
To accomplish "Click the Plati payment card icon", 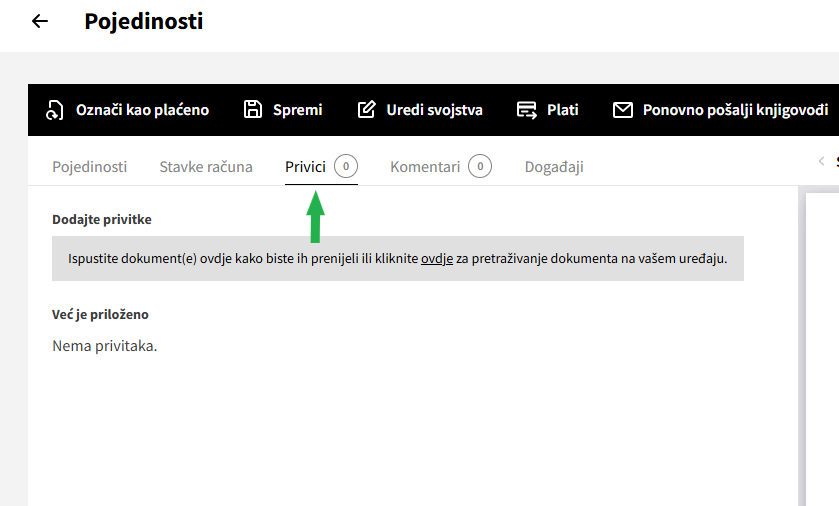I will pyautogui.click(x=527, y=110).
